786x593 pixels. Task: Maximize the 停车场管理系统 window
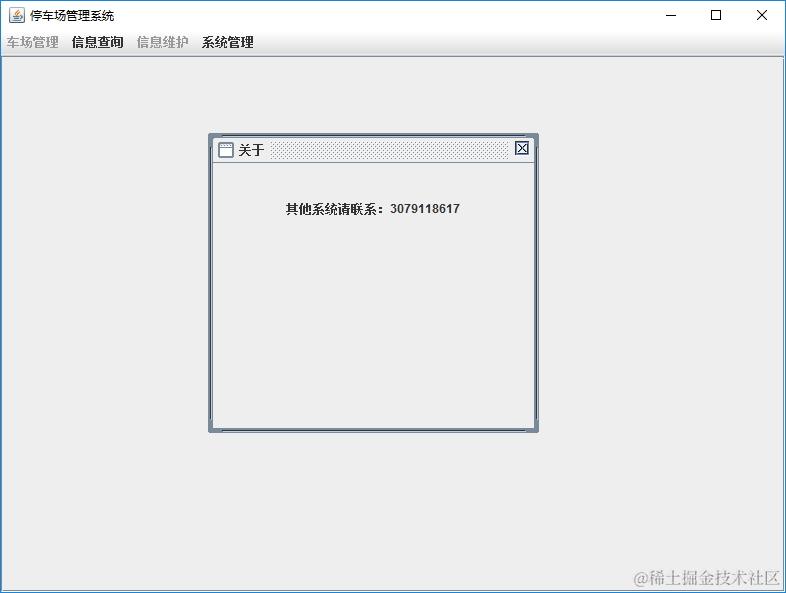click(716, 16)
